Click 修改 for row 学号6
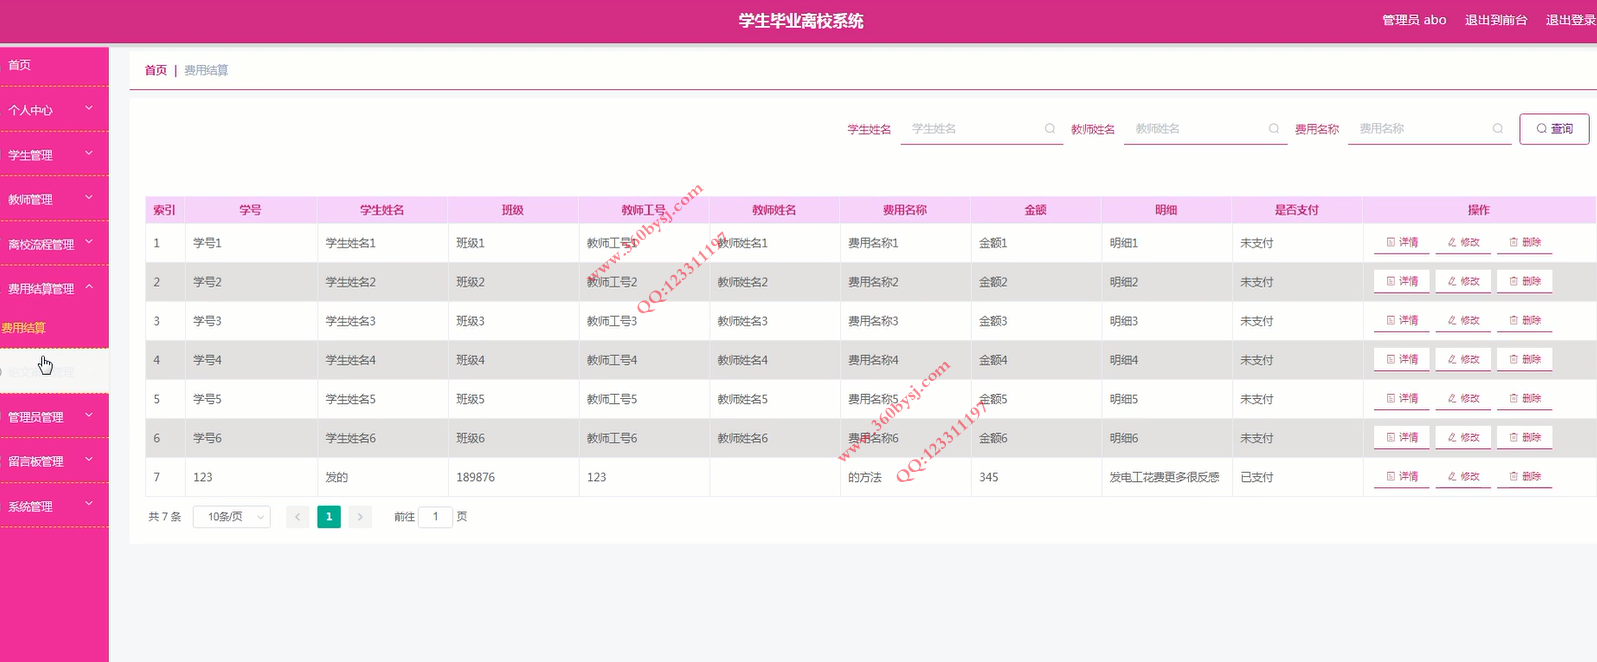1597x662 pixels. tap(1463, 438)
